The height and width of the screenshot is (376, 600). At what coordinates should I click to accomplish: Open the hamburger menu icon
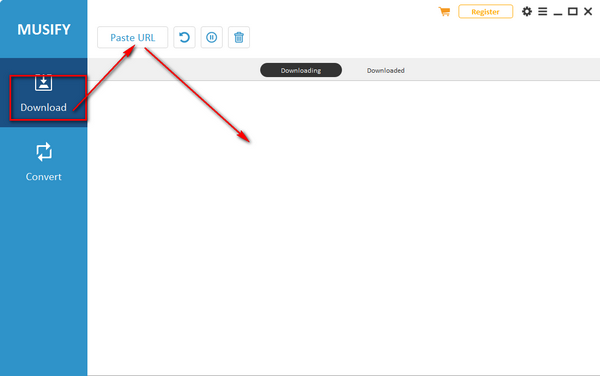click(x=543, y=11)
